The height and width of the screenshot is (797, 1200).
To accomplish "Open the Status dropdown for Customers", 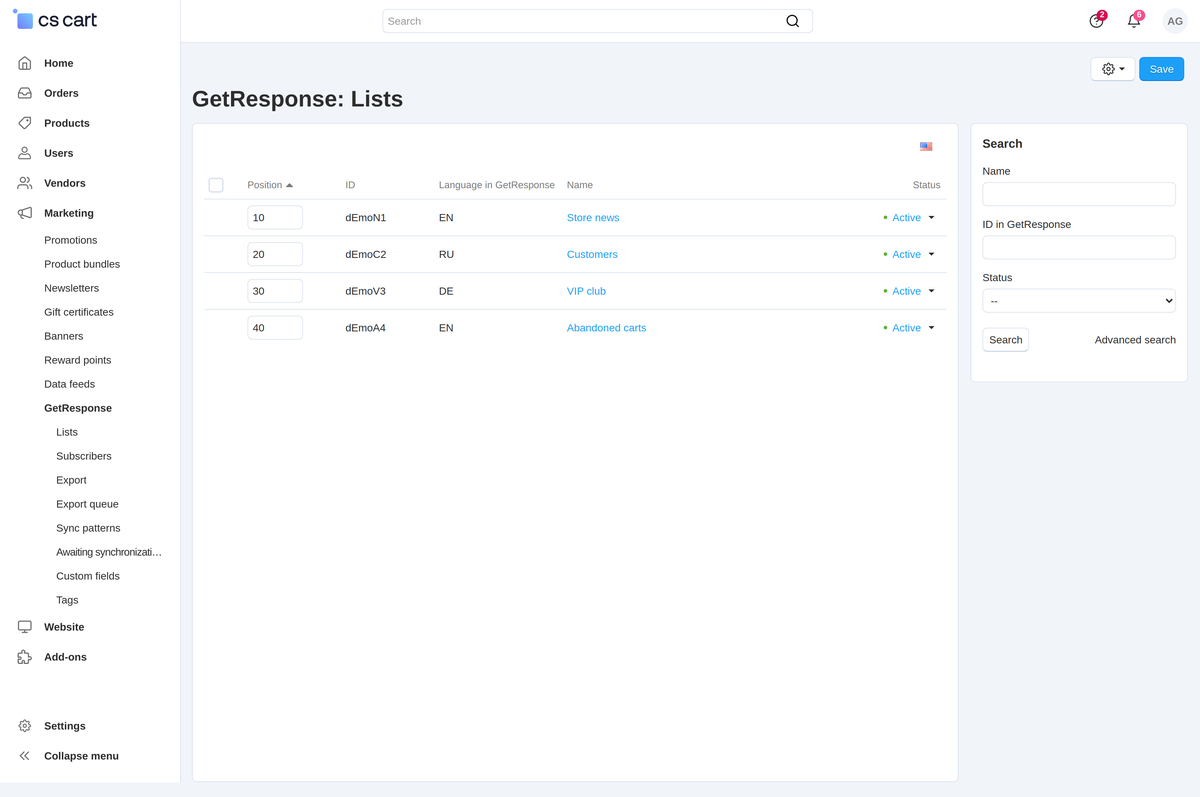I will coord(909,254).
